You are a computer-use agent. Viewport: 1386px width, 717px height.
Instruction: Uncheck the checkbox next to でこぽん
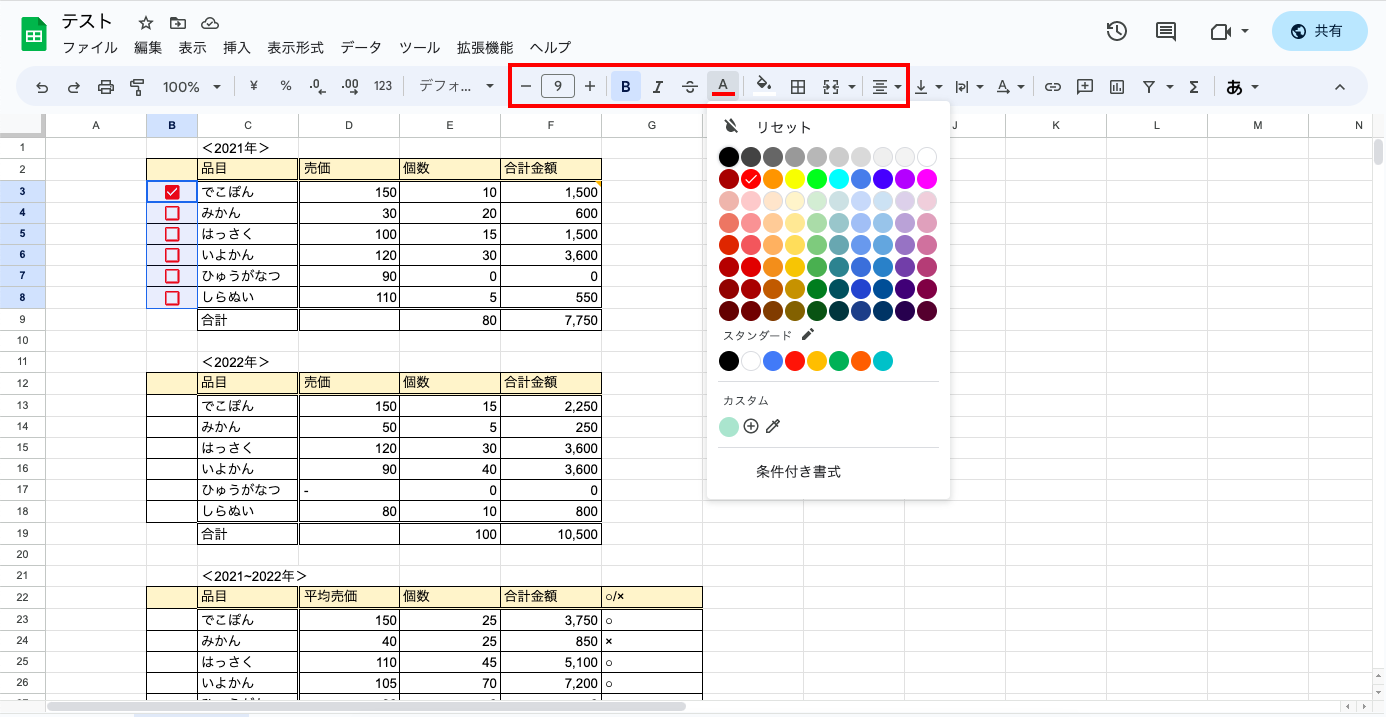point(171,192)
